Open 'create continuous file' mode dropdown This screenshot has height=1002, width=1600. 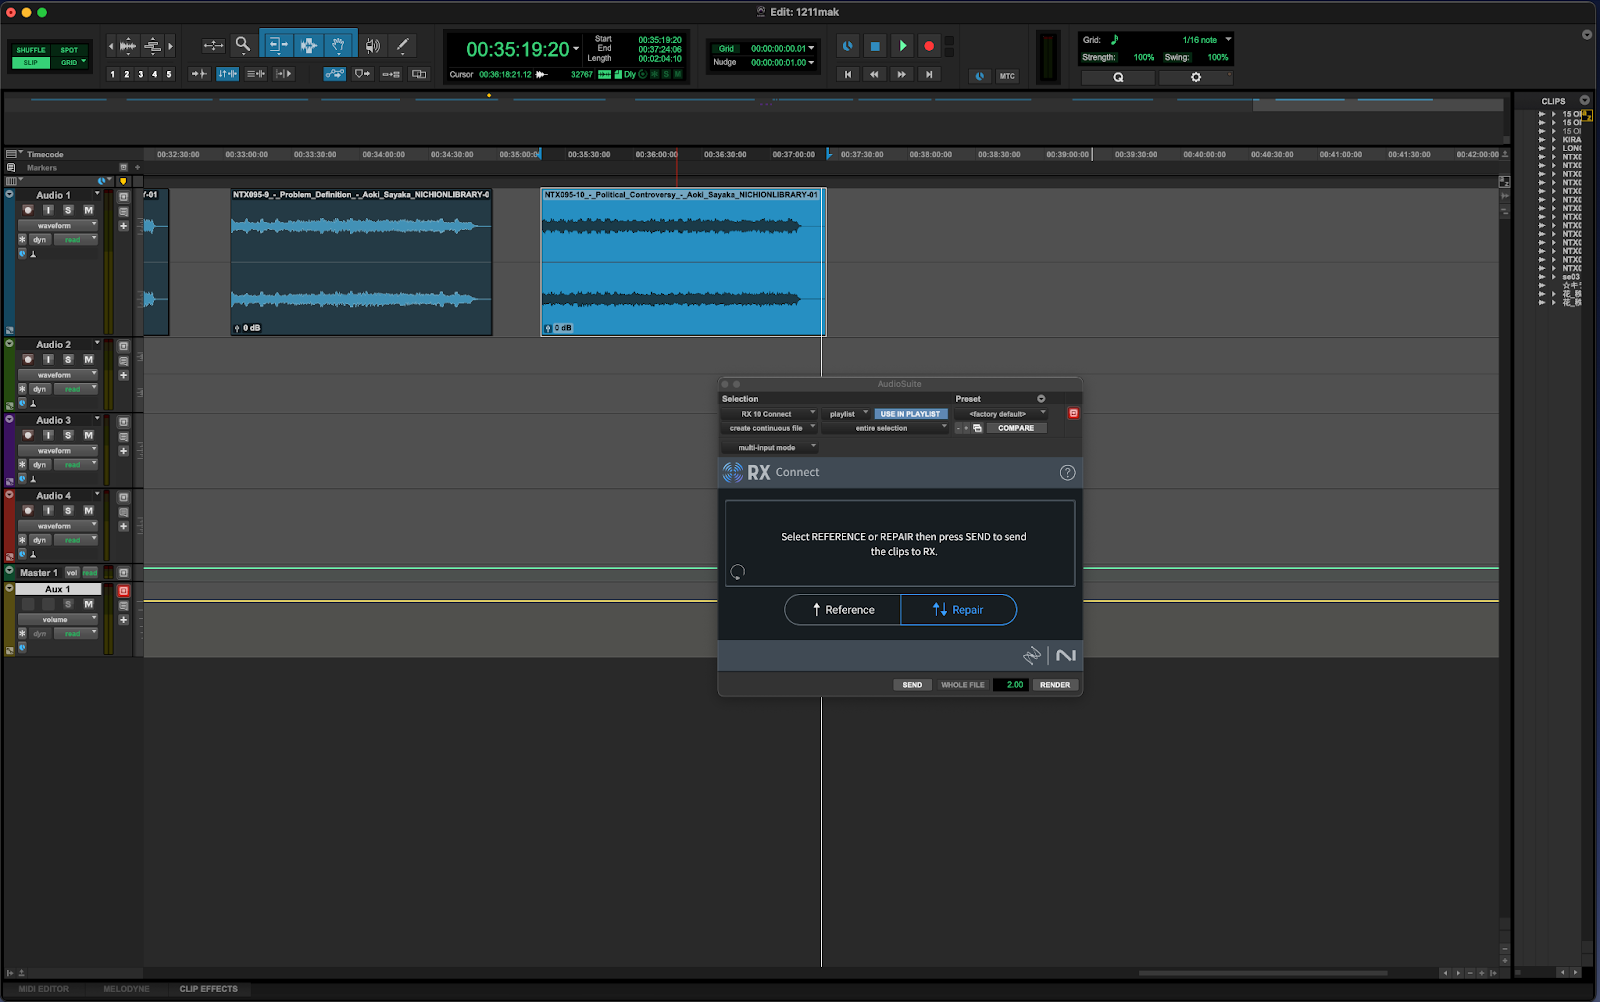[769, 428]
